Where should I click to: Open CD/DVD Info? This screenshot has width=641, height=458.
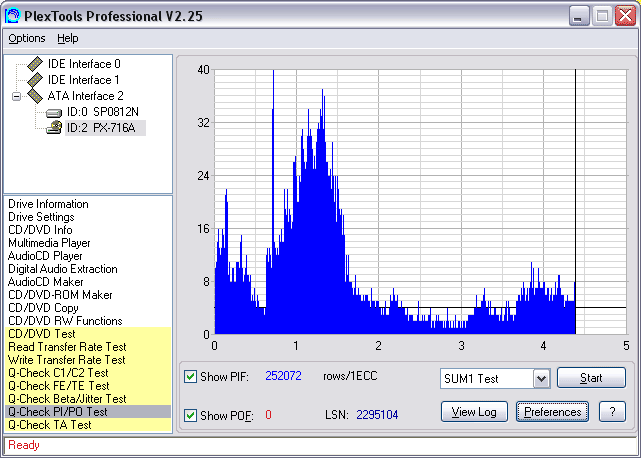pyautogui.click(x=40, y=230)
